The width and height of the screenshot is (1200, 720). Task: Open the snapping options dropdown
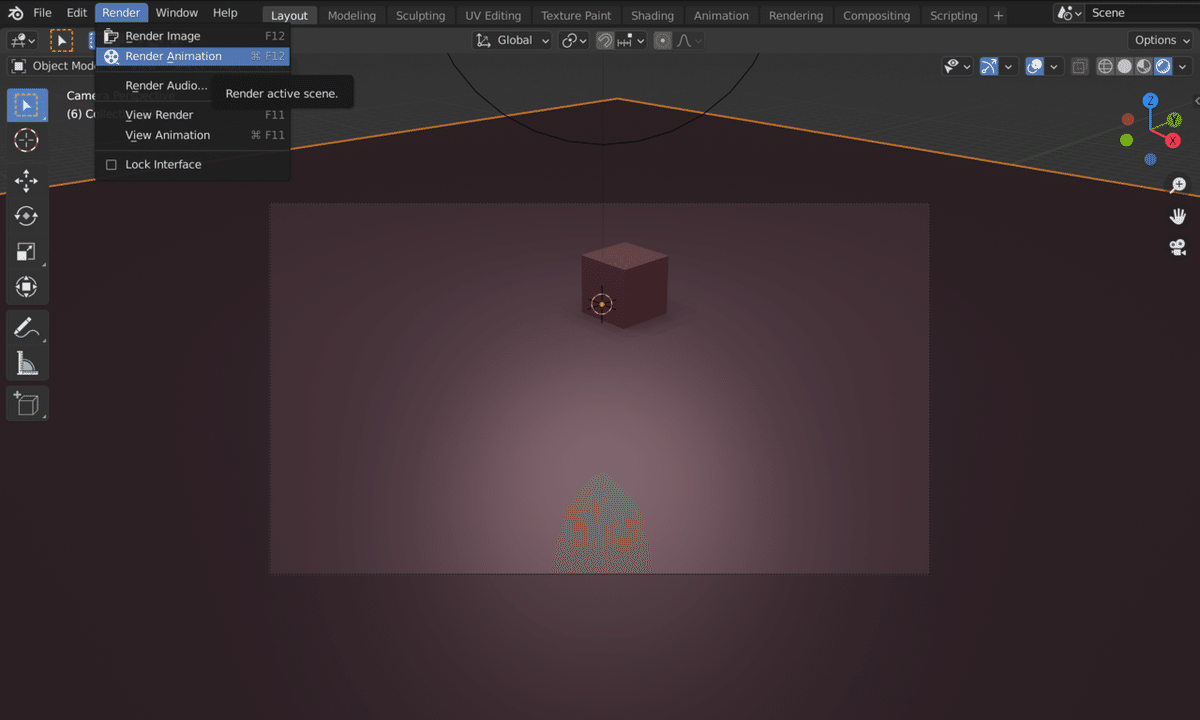click(631, 40)
